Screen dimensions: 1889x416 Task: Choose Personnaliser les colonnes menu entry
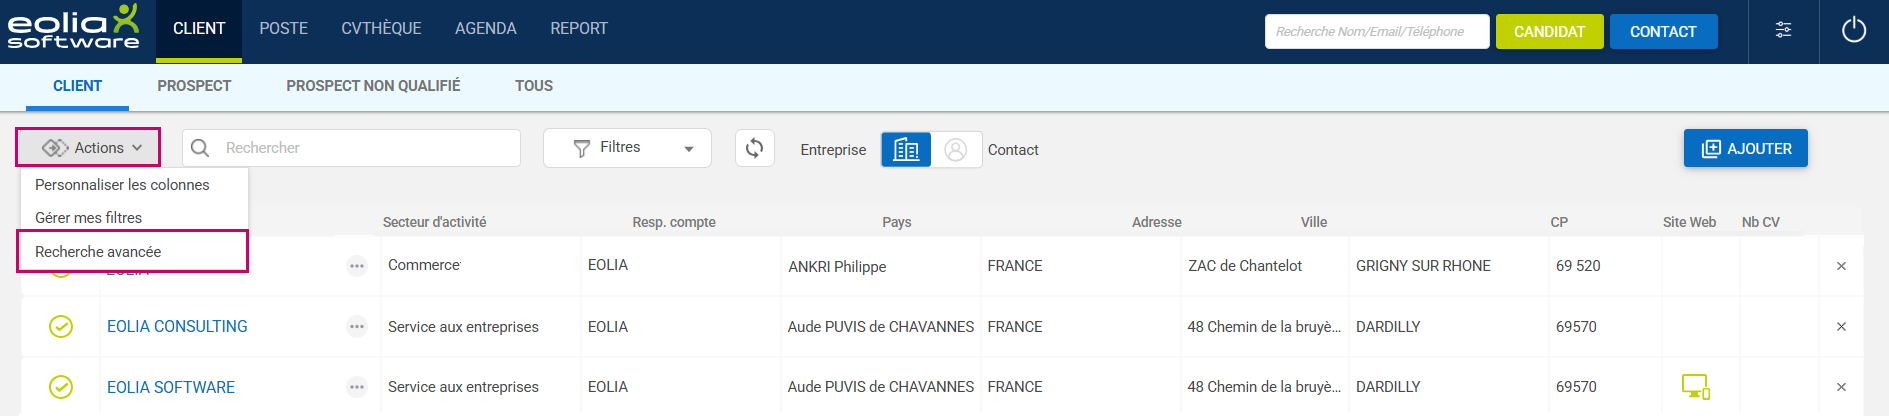(122, 185)
